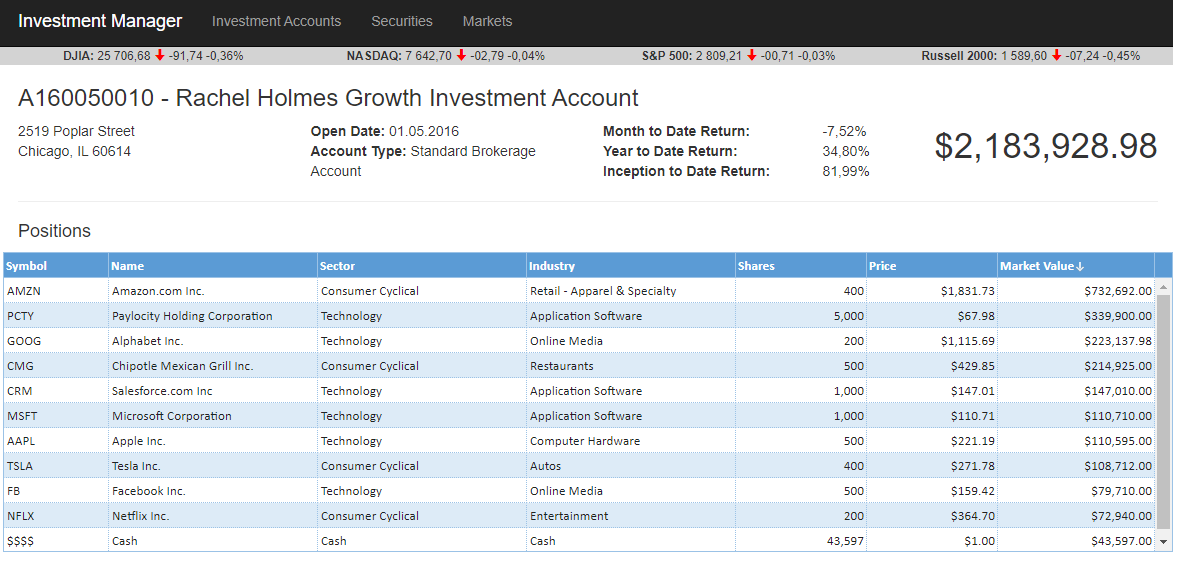Viewport: 1179px width, 568px height.
Task: Click the Computer Hardware industry cell
Action: point(631,441)
